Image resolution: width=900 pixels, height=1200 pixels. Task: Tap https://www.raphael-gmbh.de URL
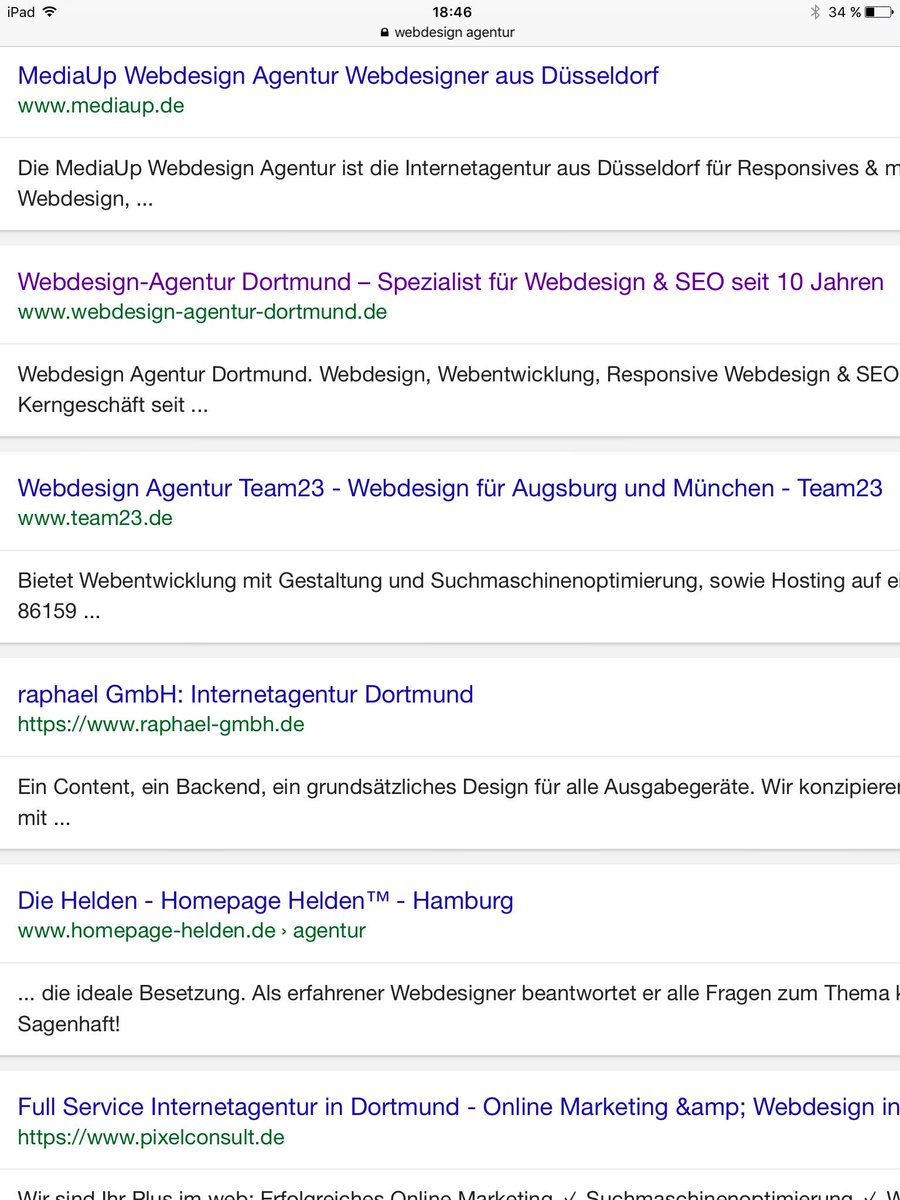pyautogui.click(x=161, y=724)
